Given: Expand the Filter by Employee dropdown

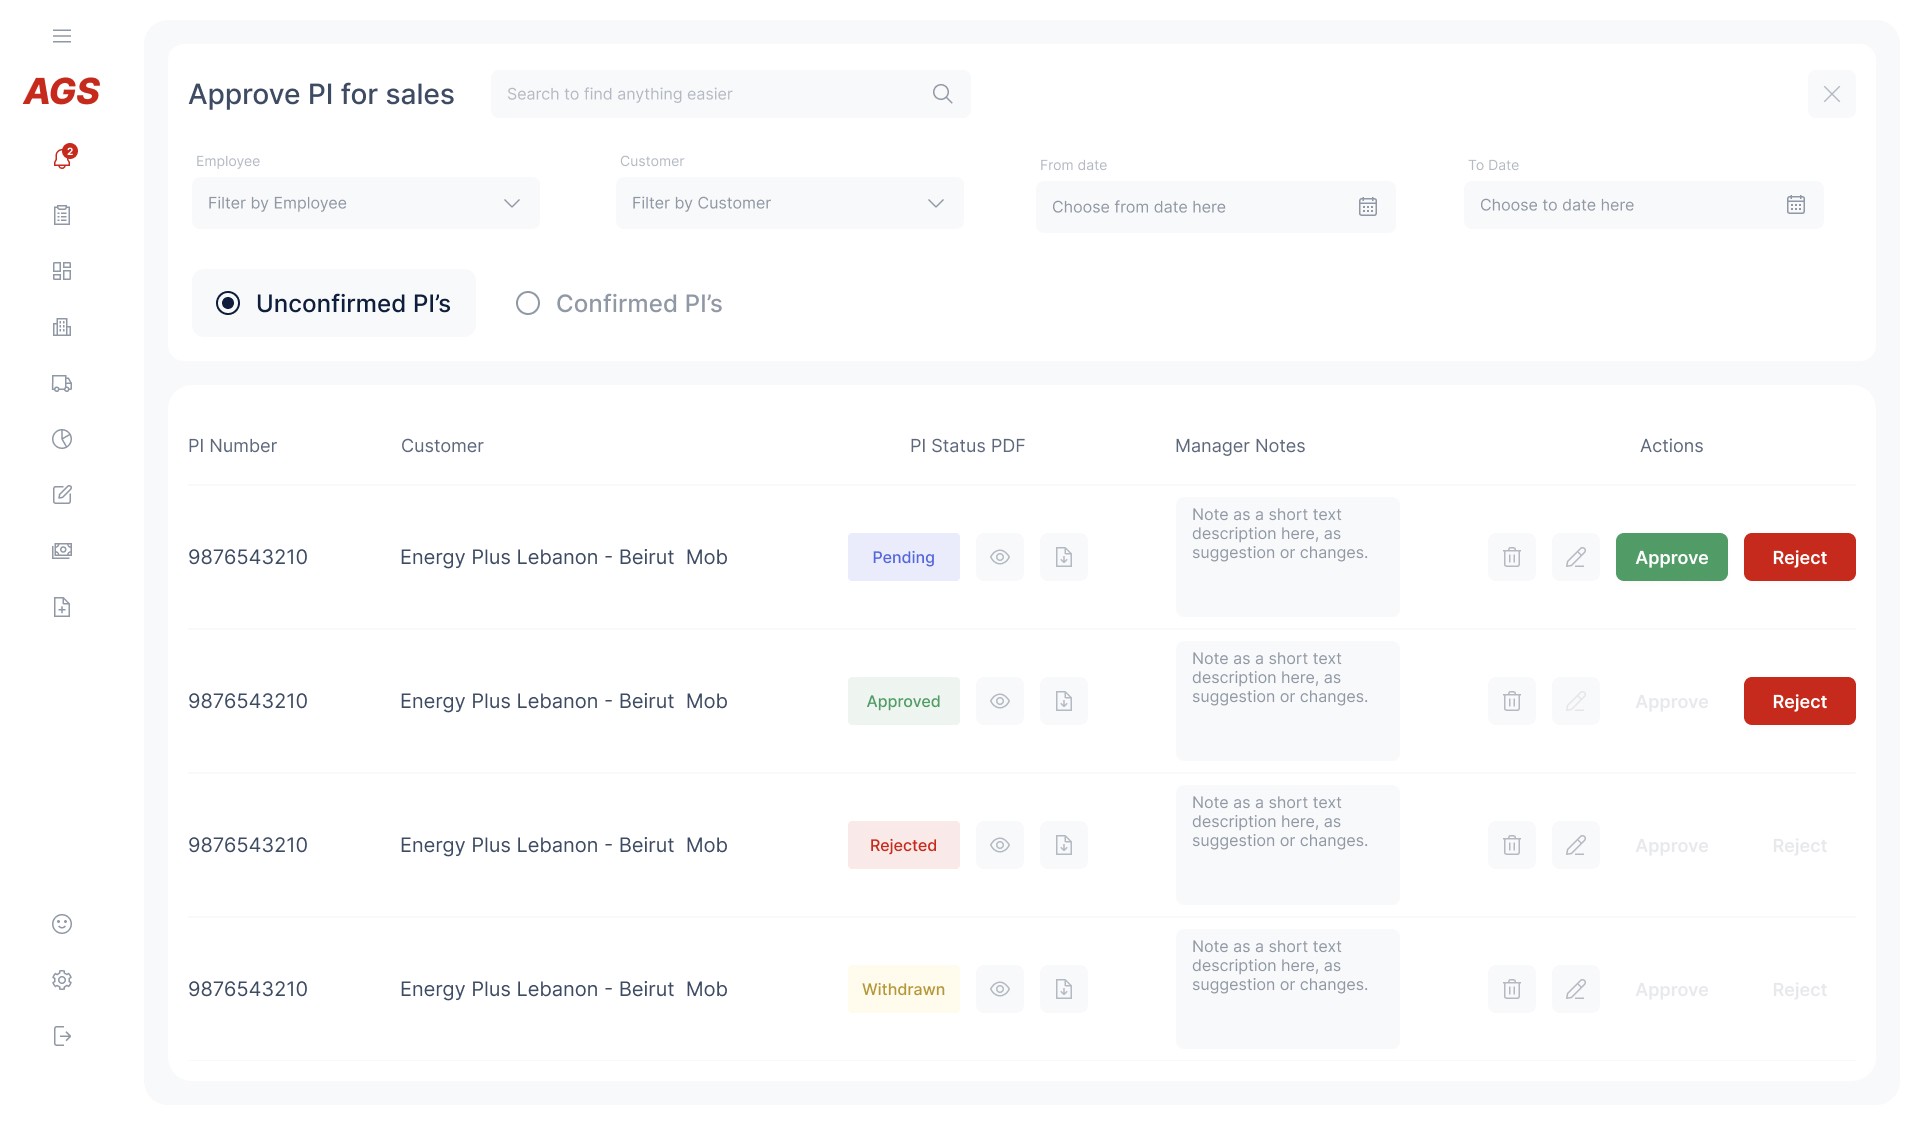Looking at the screenshot, I should click(x=366, y=203).
